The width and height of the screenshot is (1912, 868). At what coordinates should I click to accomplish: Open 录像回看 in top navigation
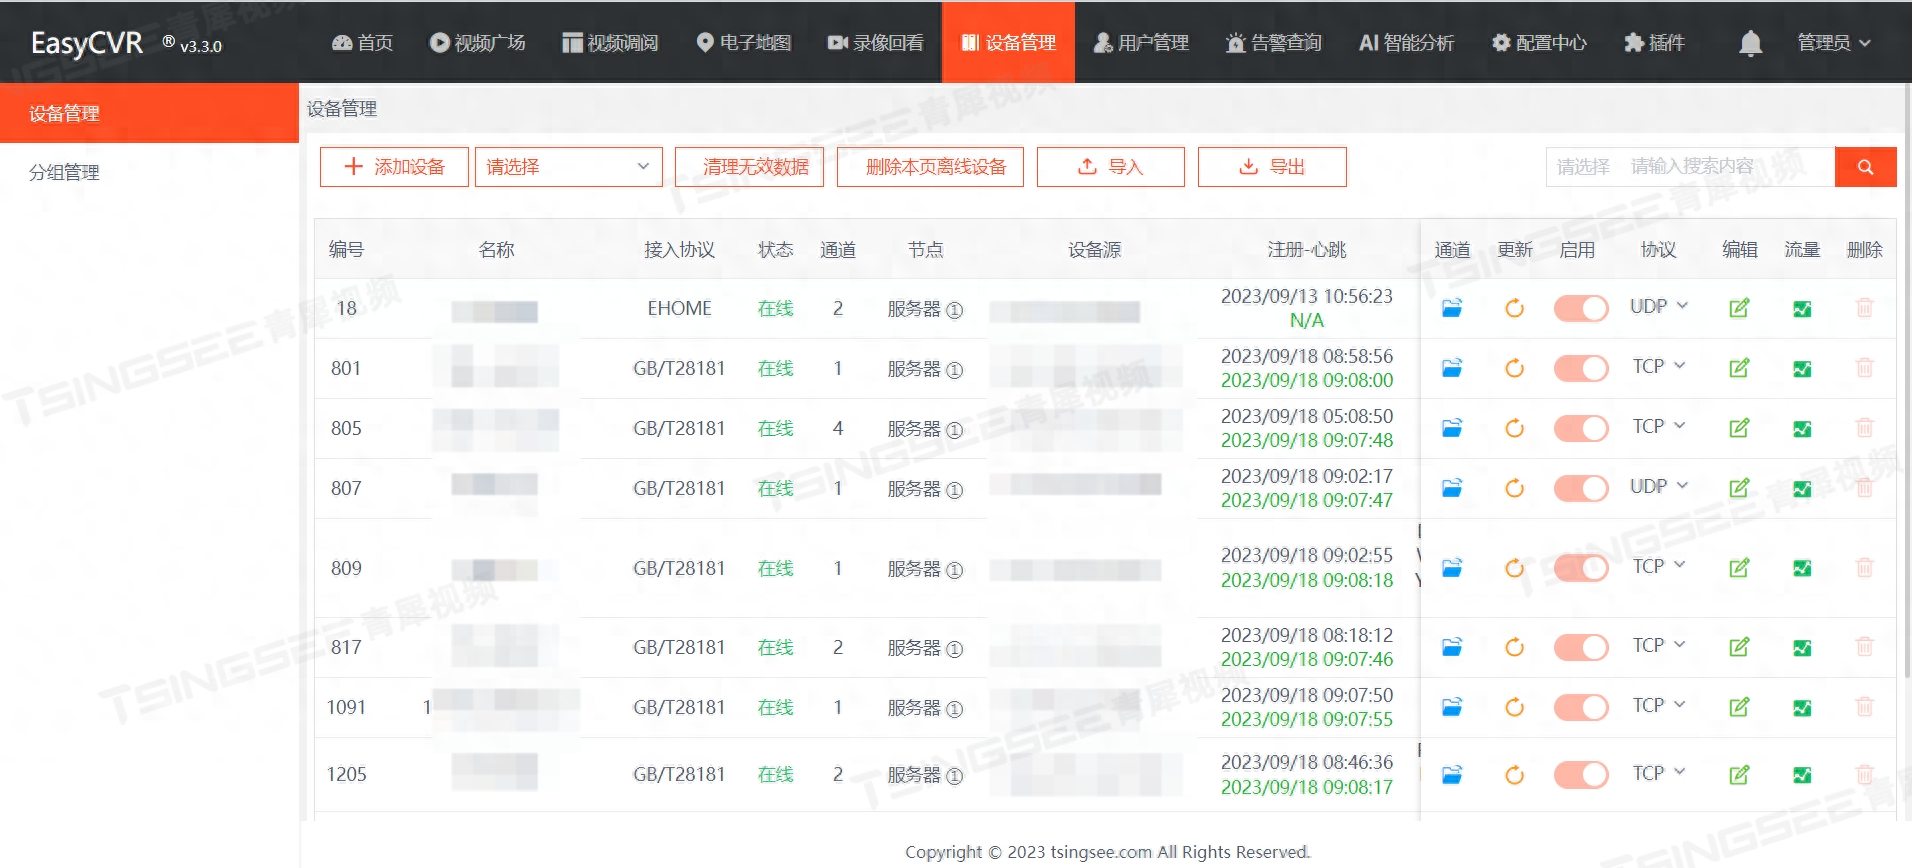click(875, 43)
